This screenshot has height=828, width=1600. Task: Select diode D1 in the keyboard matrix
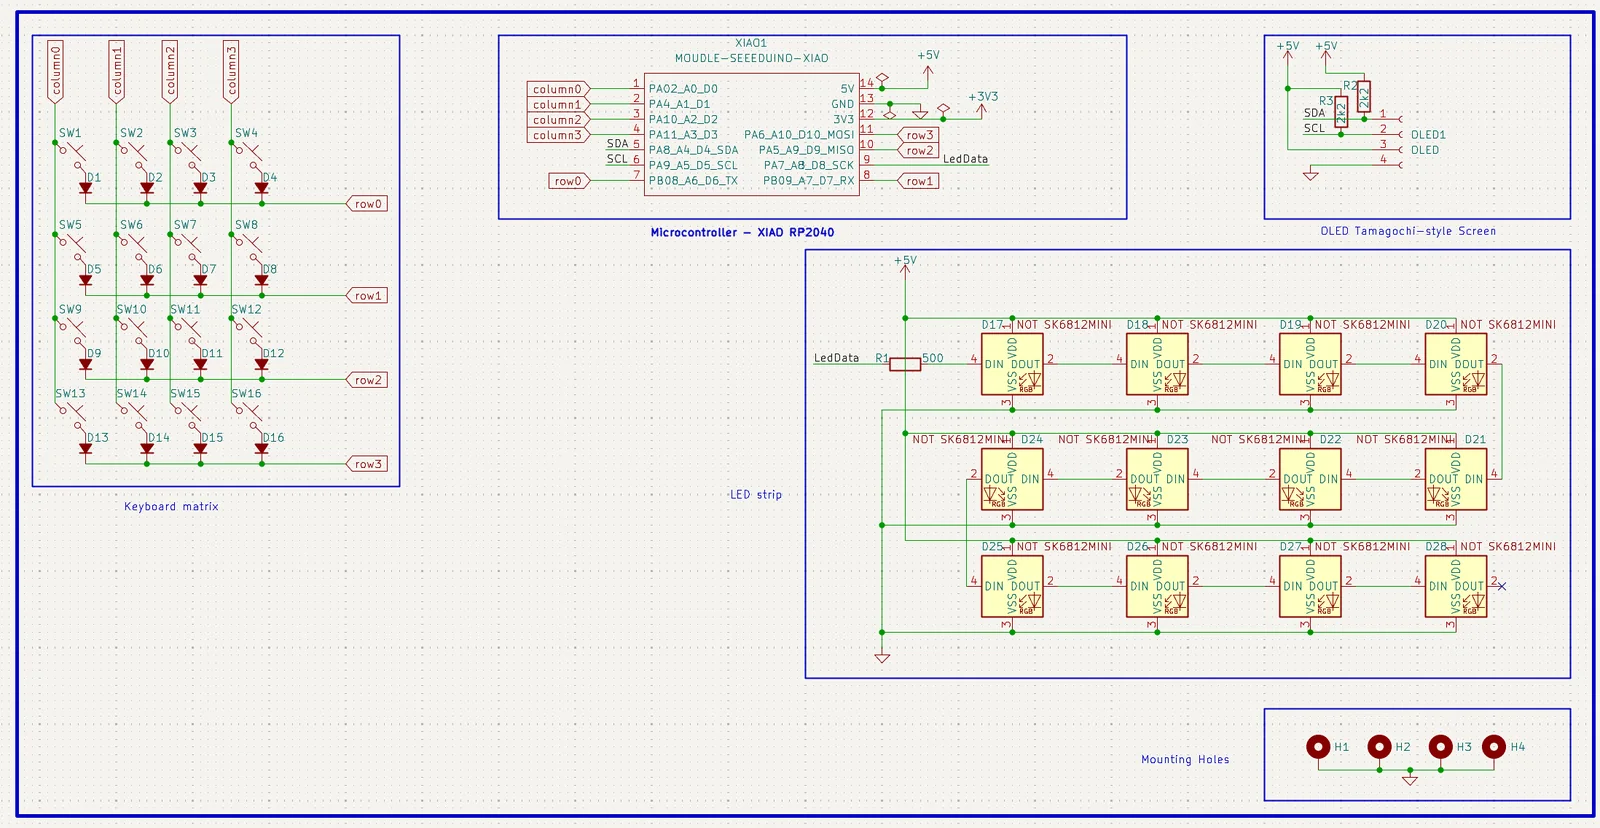click(85, 188)
